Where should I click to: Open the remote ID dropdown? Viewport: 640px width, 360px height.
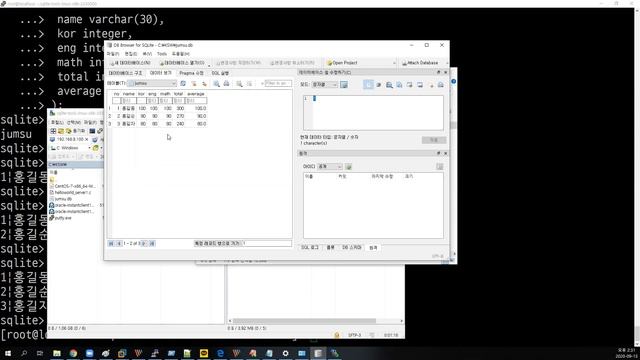click(x=330, y=167)
